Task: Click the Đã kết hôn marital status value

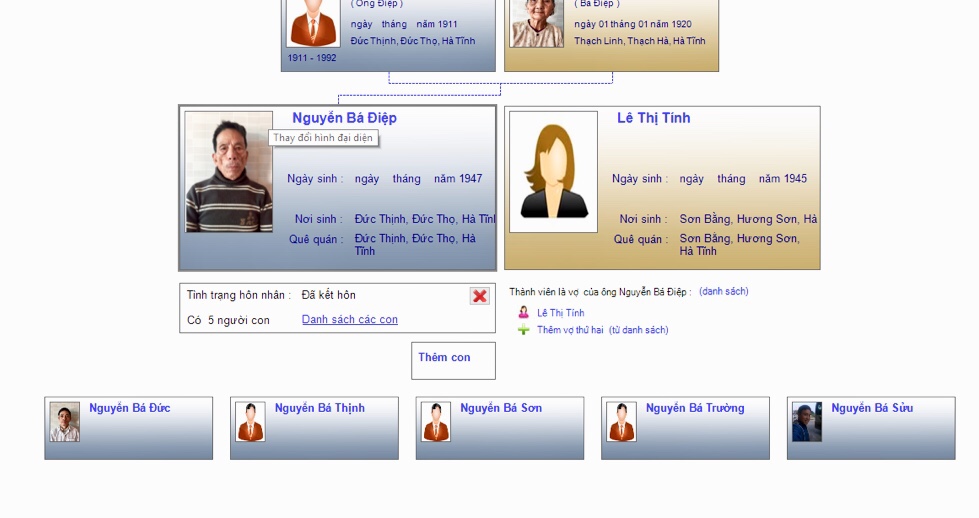Action: click(x=328, y=295)
